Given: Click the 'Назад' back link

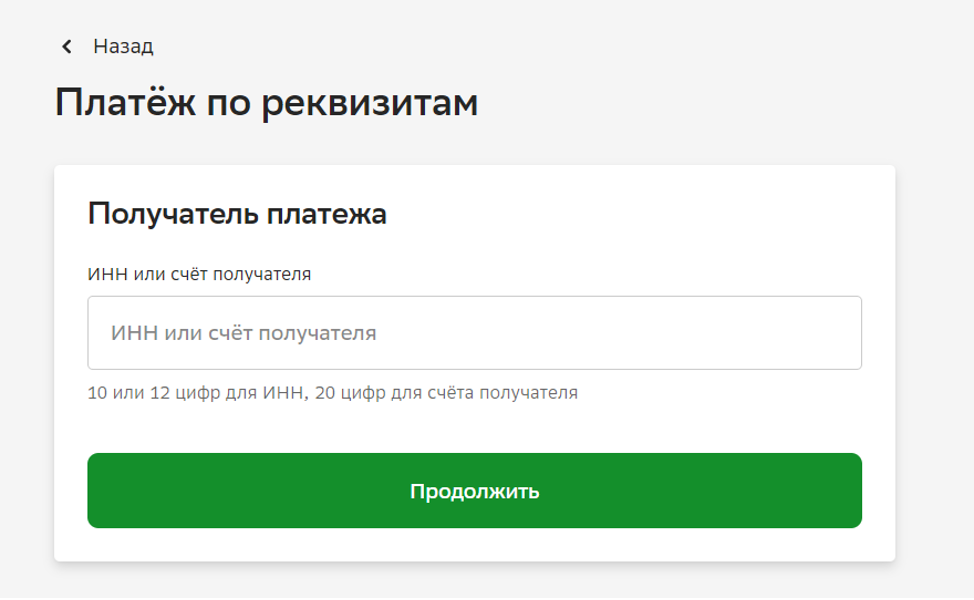Looking at the screenshot, I should click(123, 47).
